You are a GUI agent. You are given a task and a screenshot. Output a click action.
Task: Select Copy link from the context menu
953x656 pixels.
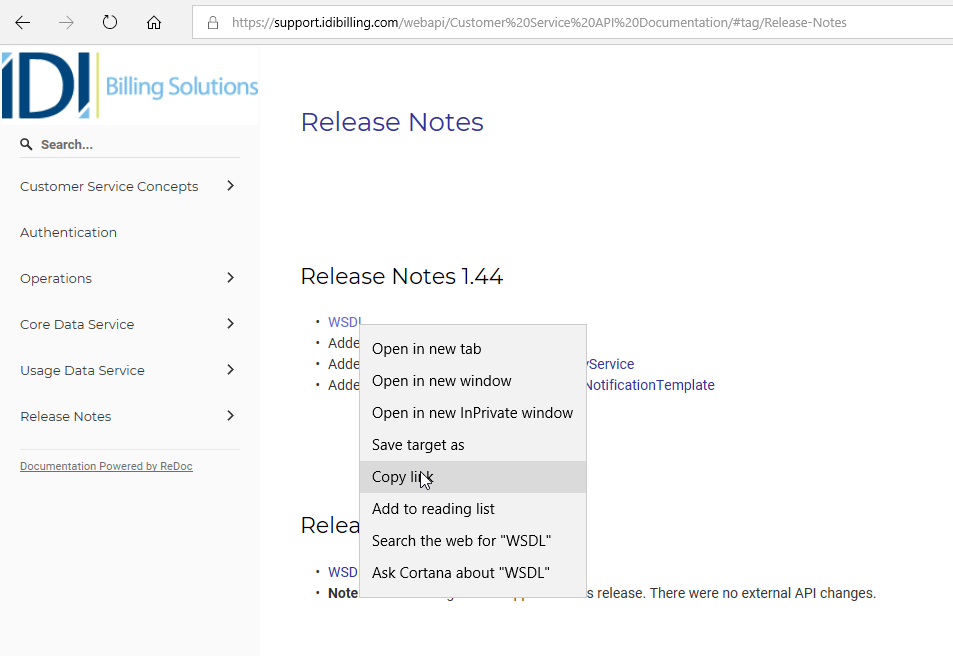(402, 477)
